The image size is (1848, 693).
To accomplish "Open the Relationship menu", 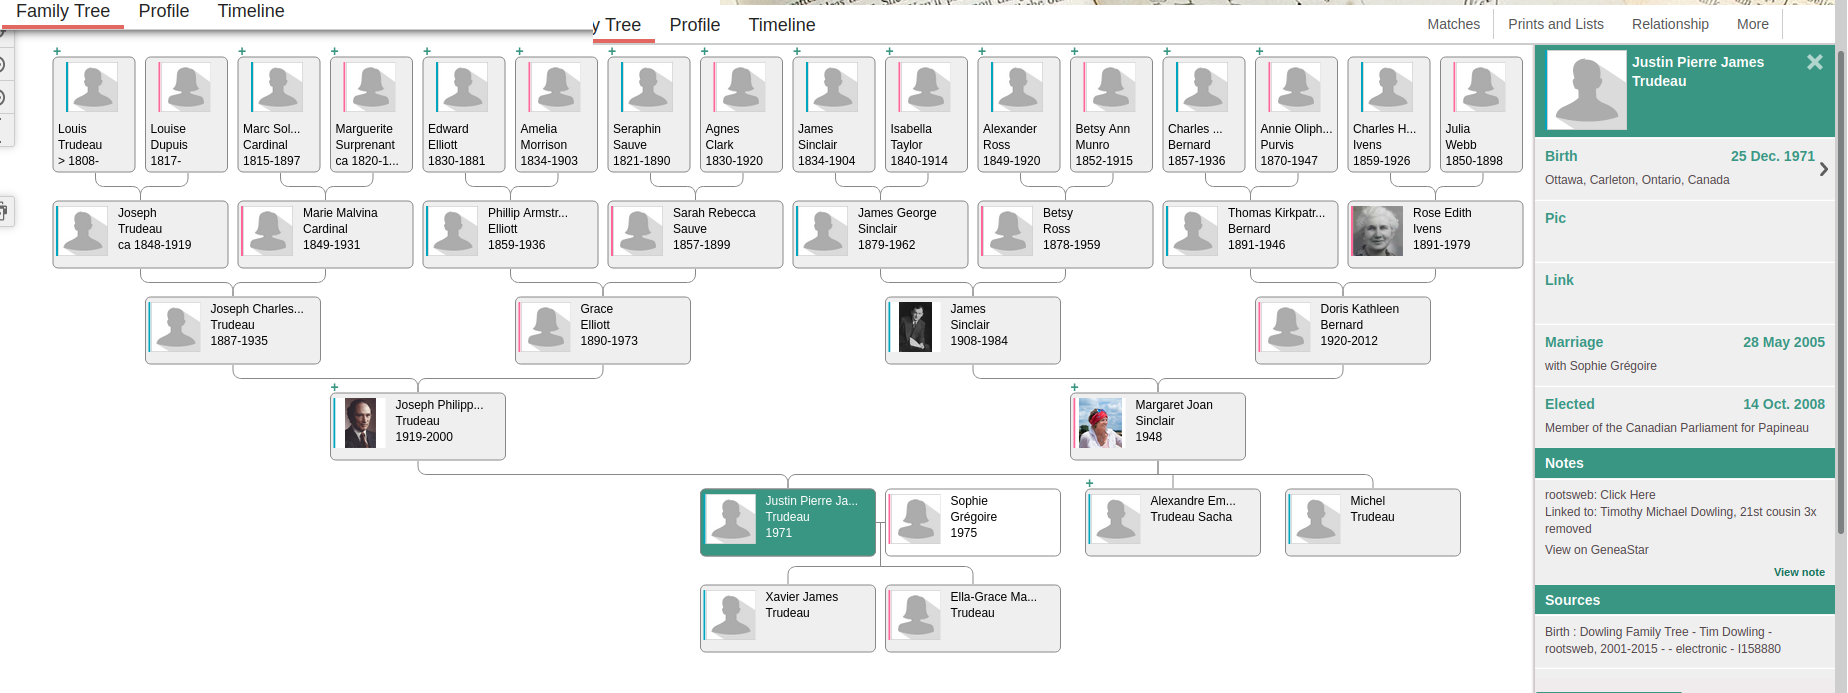I will tap(1670, 24).
